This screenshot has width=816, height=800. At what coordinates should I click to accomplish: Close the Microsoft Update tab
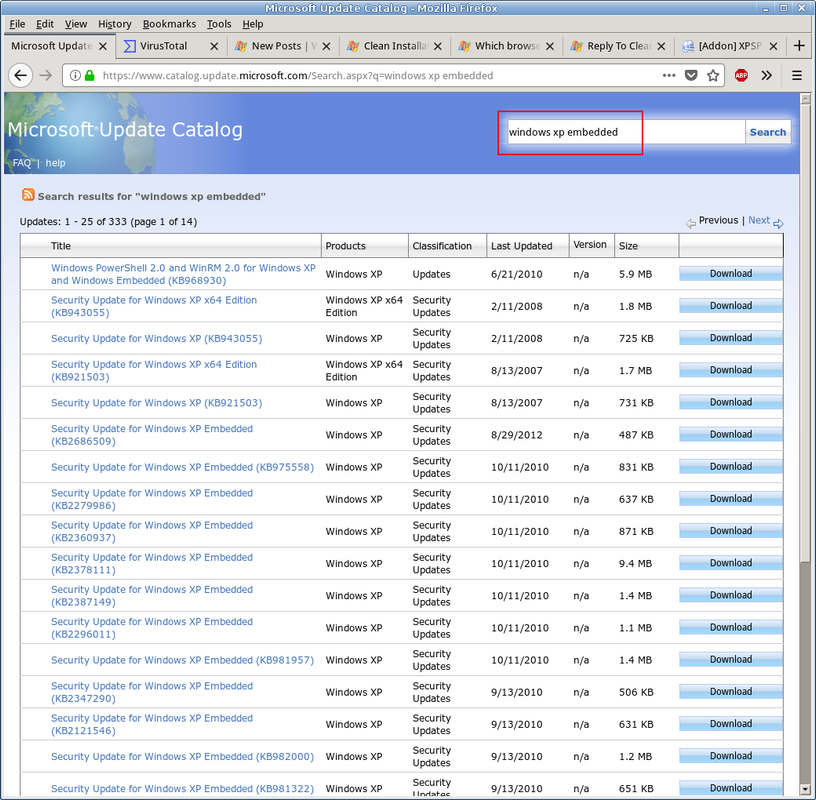(103, 46)
